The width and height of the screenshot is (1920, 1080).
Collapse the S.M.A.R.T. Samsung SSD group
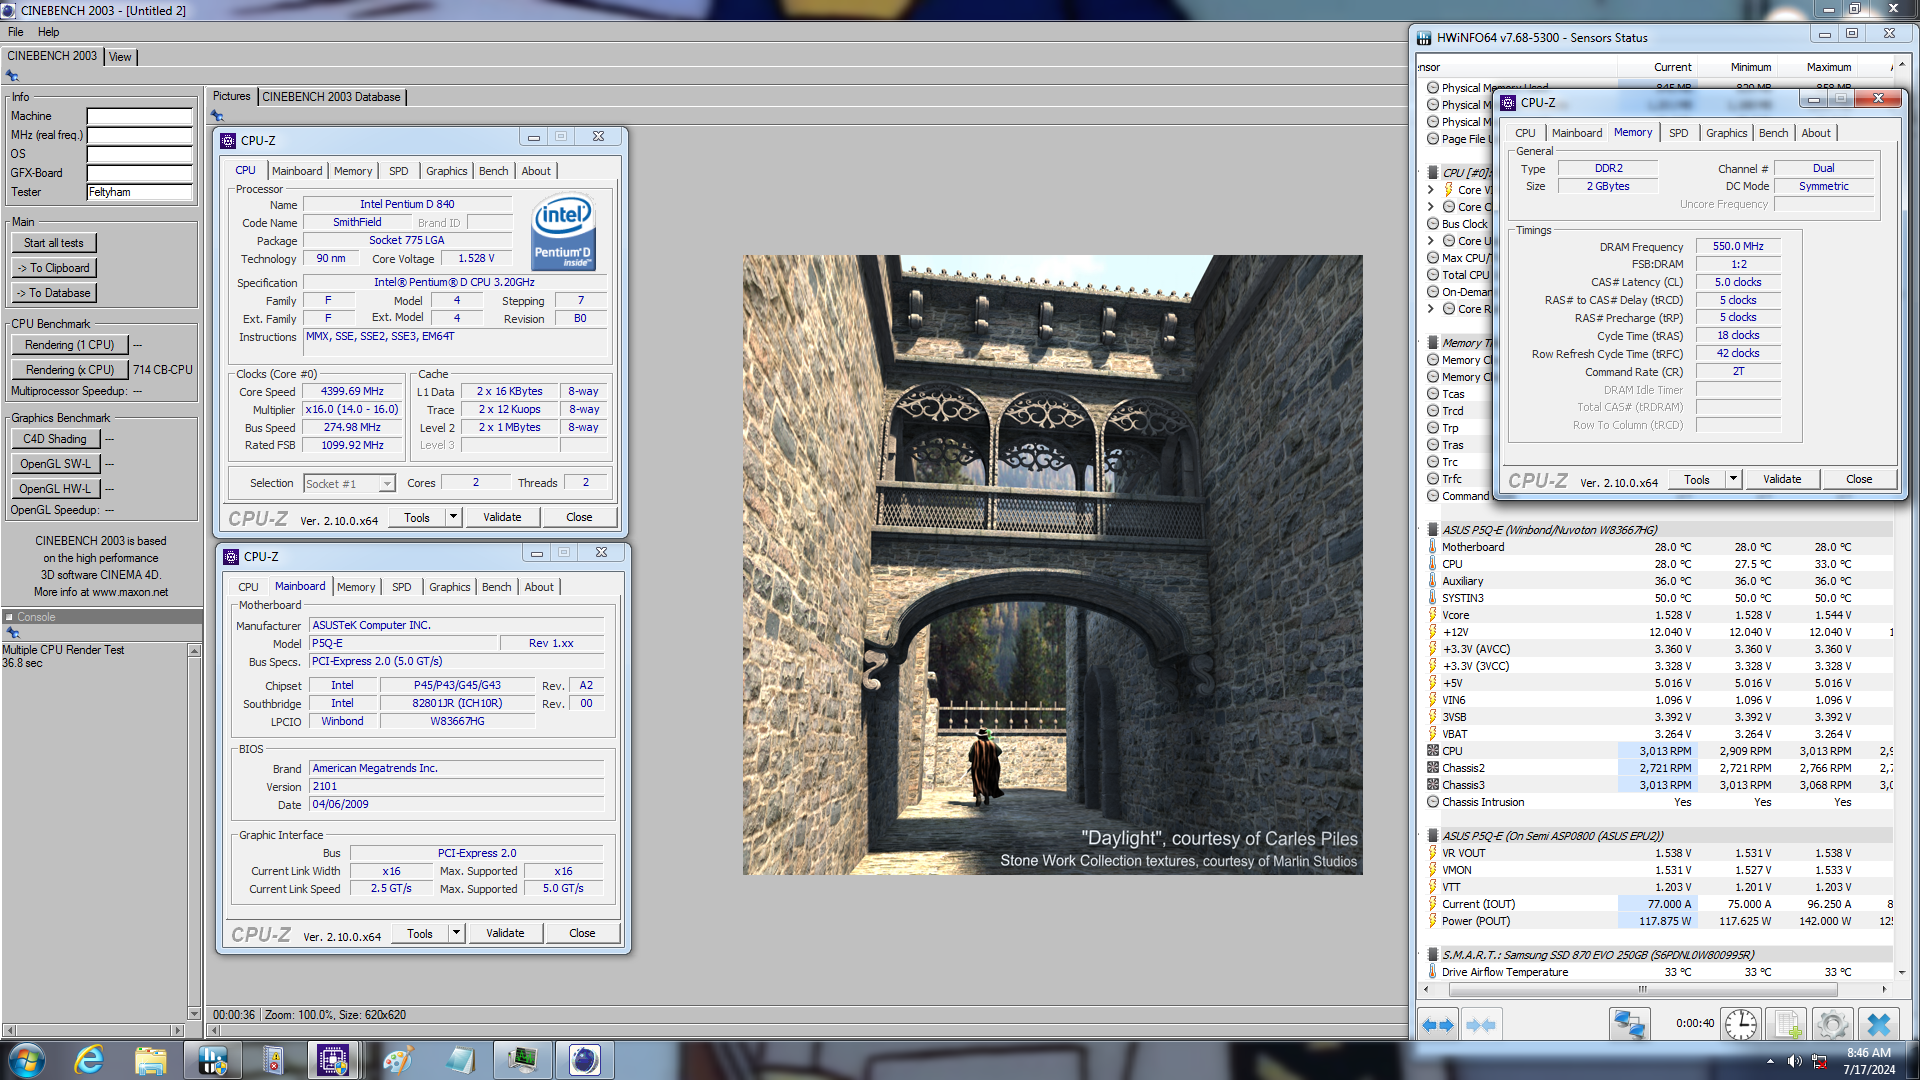1420,955
